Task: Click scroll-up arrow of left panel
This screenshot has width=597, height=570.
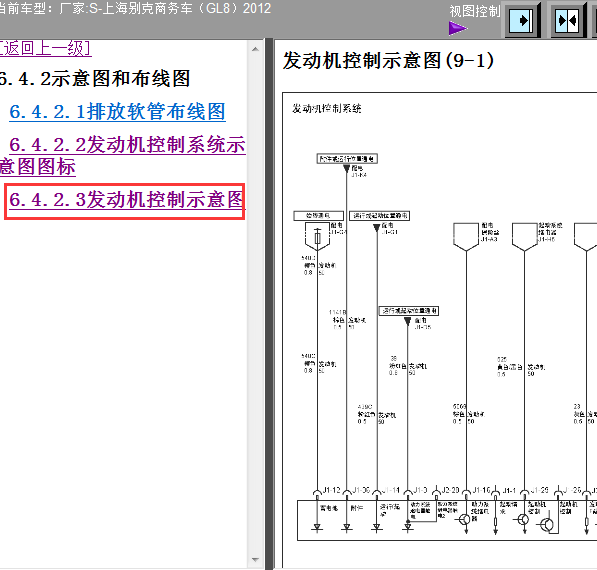Action: 255,49
